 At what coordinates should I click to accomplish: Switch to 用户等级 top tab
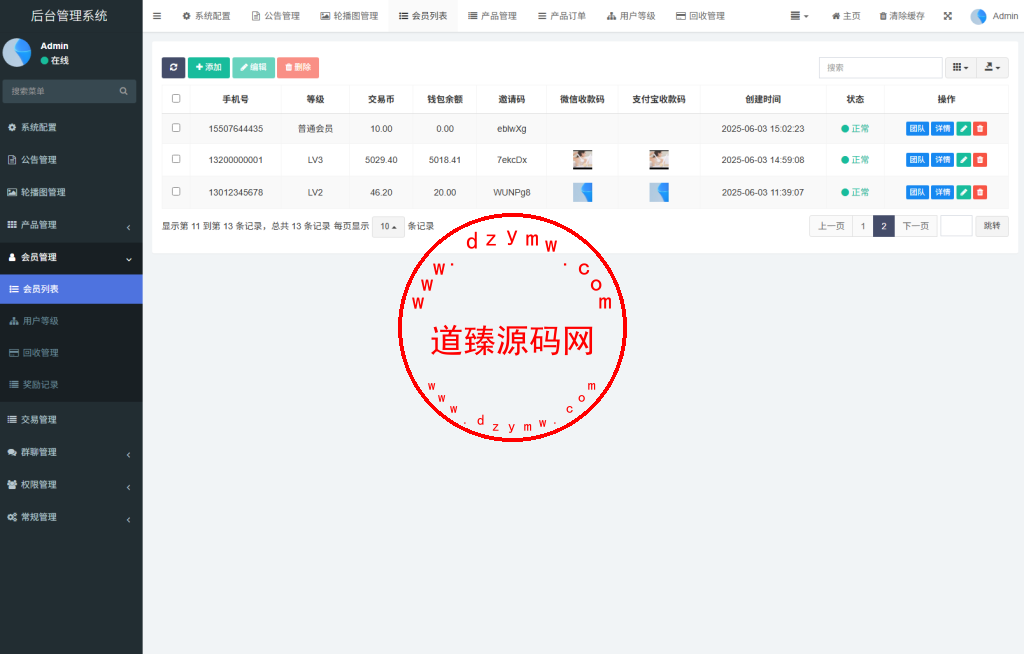click(x=631, y=16)
